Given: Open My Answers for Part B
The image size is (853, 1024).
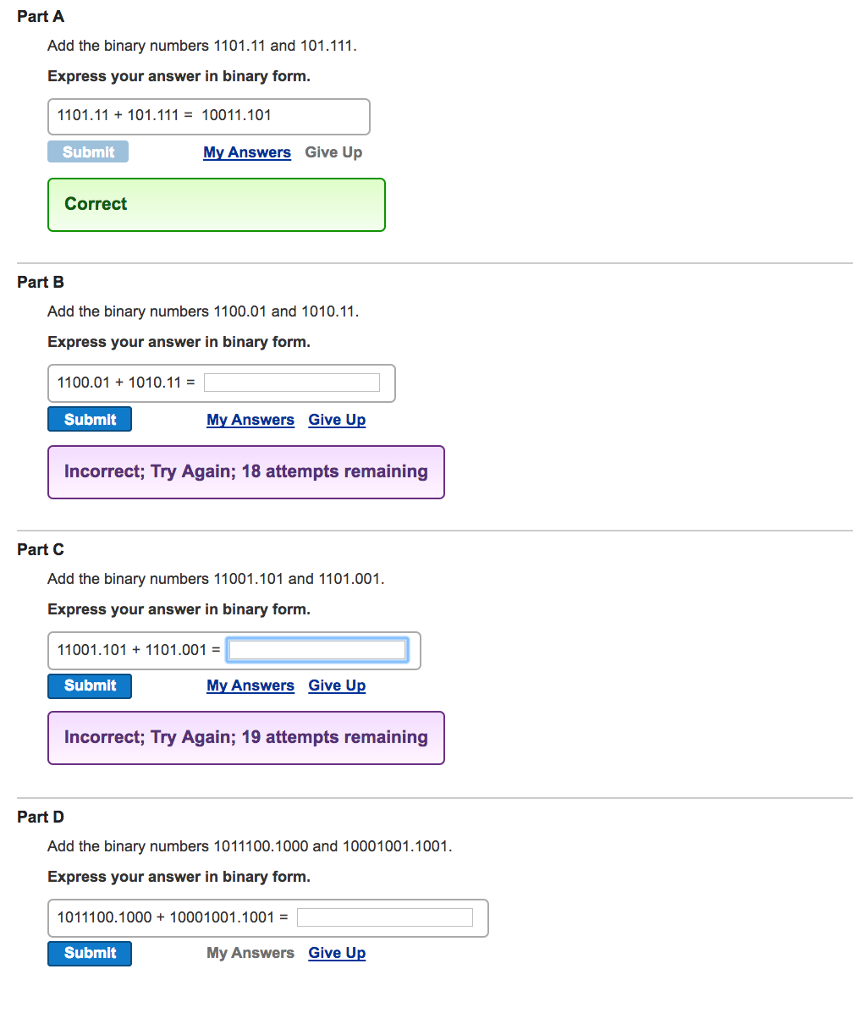Looking at the screenshot, I should coord(250,419).
